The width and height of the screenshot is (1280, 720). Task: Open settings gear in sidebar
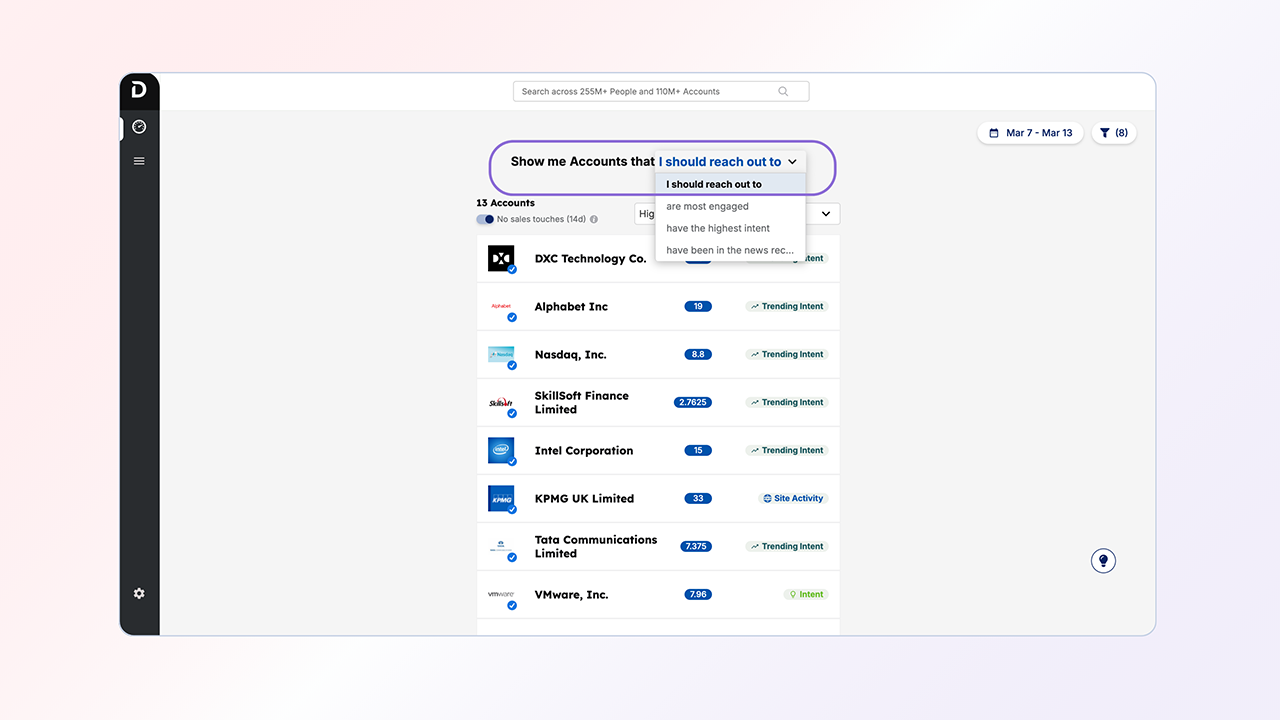(139, 593)
